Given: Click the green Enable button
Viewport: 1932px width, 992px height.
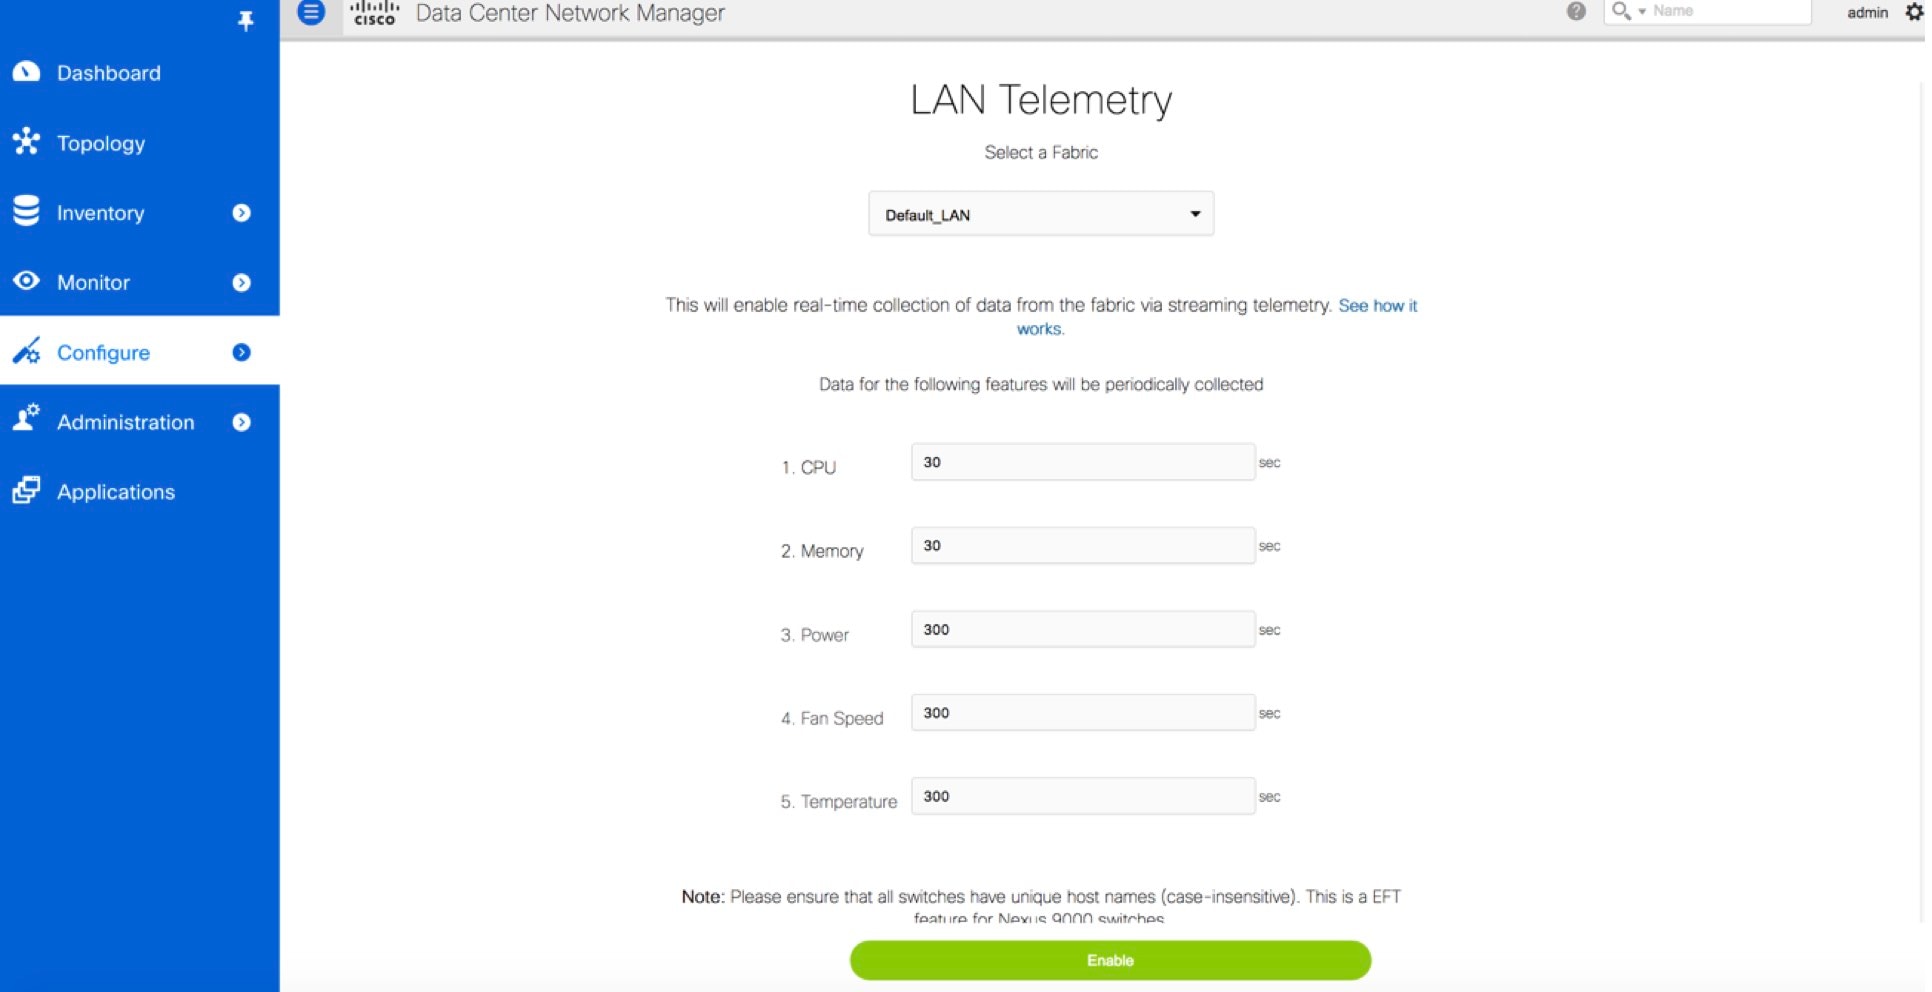Looking at the screenshot, I should pyautogui.click(x=1110, y=960).
